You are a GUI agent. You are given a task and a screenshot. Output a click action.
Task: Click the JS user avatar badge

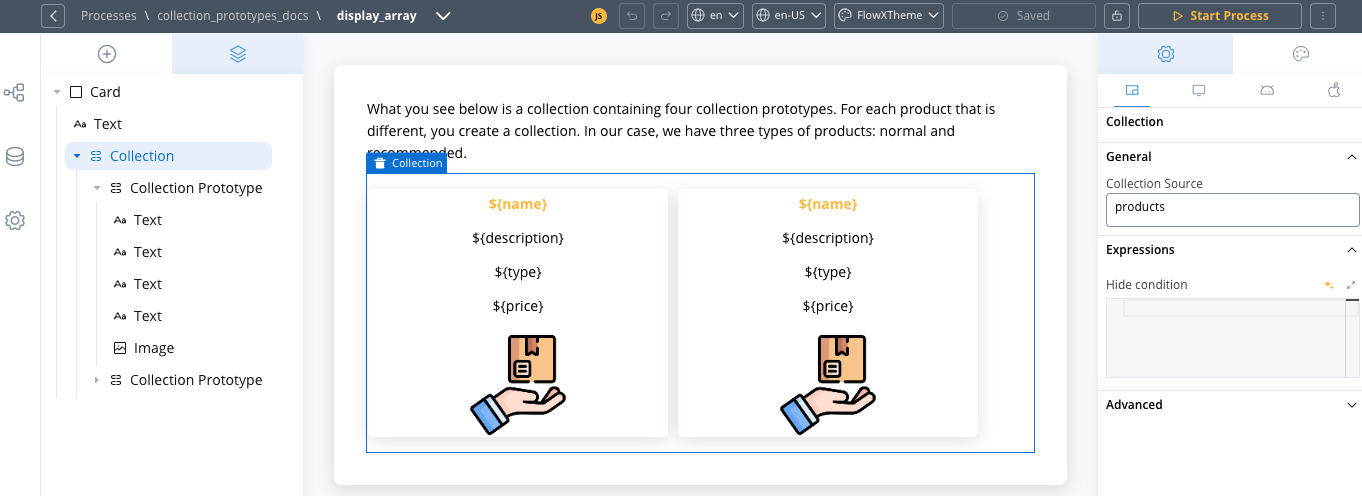coord(599,16)
